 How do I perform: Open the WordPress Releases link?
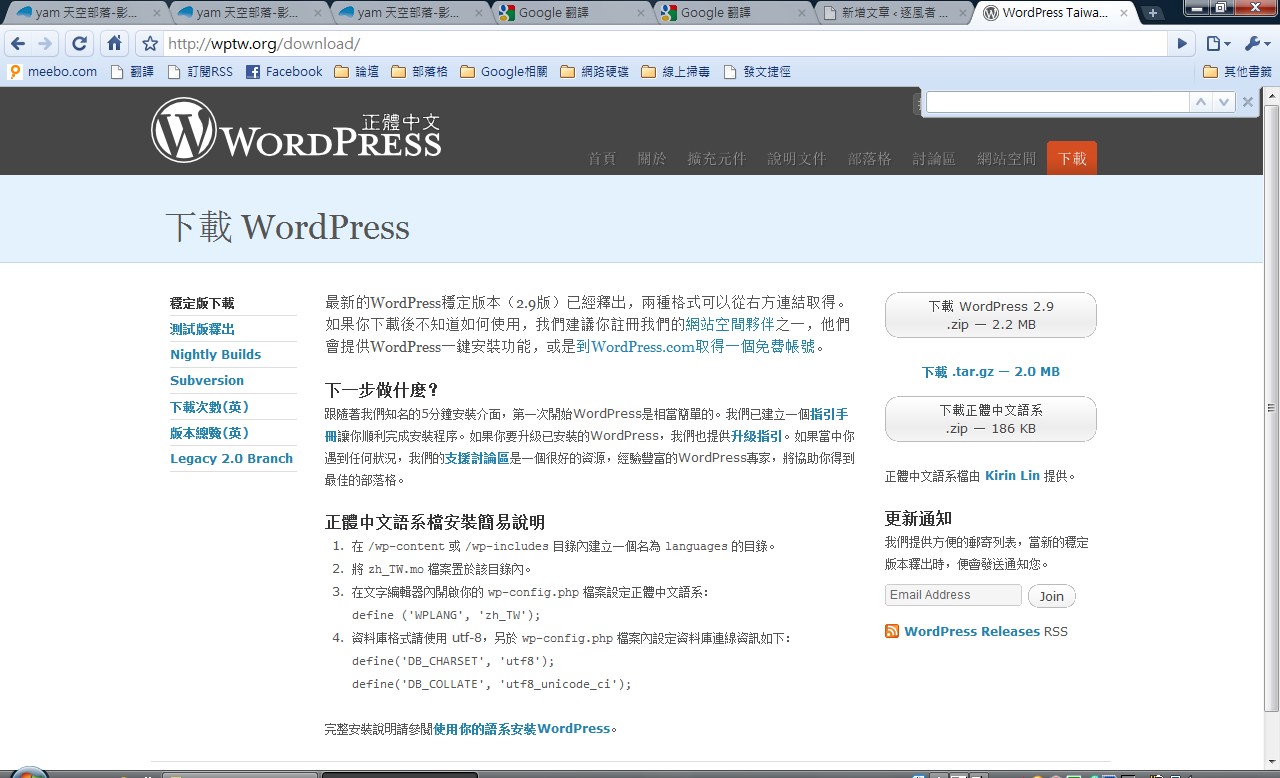pyautogui.click(x=972, y=631)
